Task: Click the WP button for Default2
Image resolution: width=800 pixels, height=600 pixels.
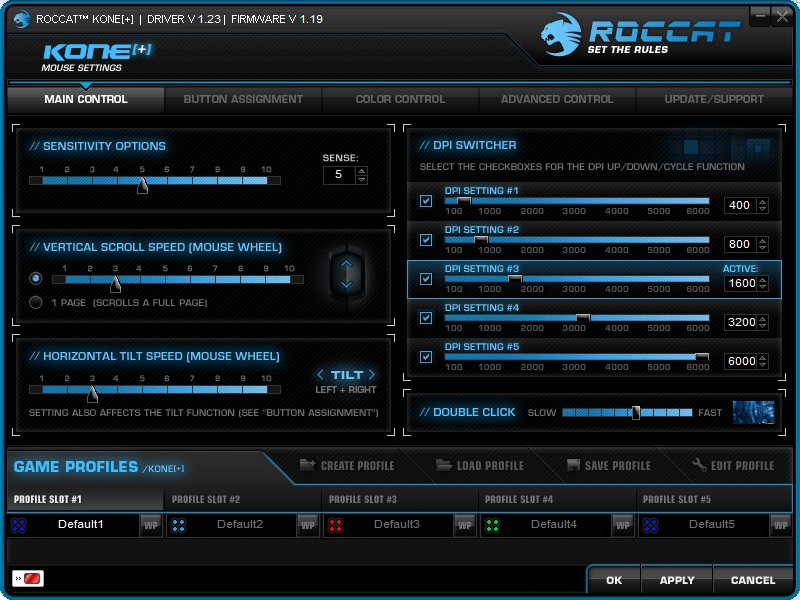Action: pyautogui.click(x=308, y=525)
